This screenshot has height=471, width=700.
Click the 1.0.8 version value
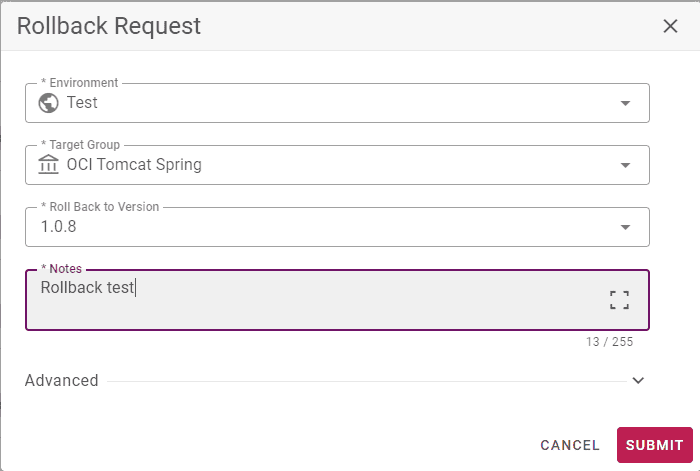coord(58,226)
